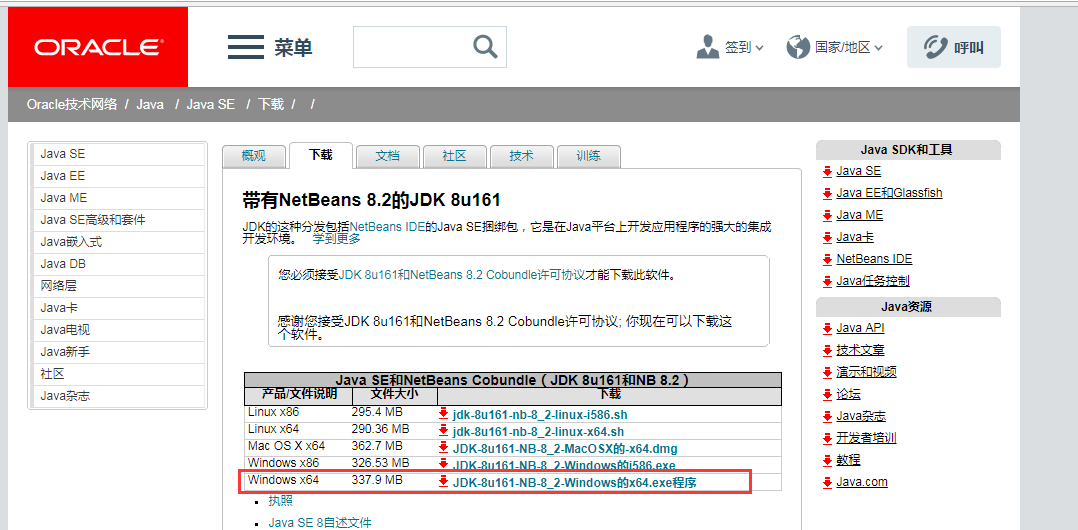This screenshot has height=530, width=1078.
Task: Click download arrow icon beside Java SE link
Action: tap(827, 171)
